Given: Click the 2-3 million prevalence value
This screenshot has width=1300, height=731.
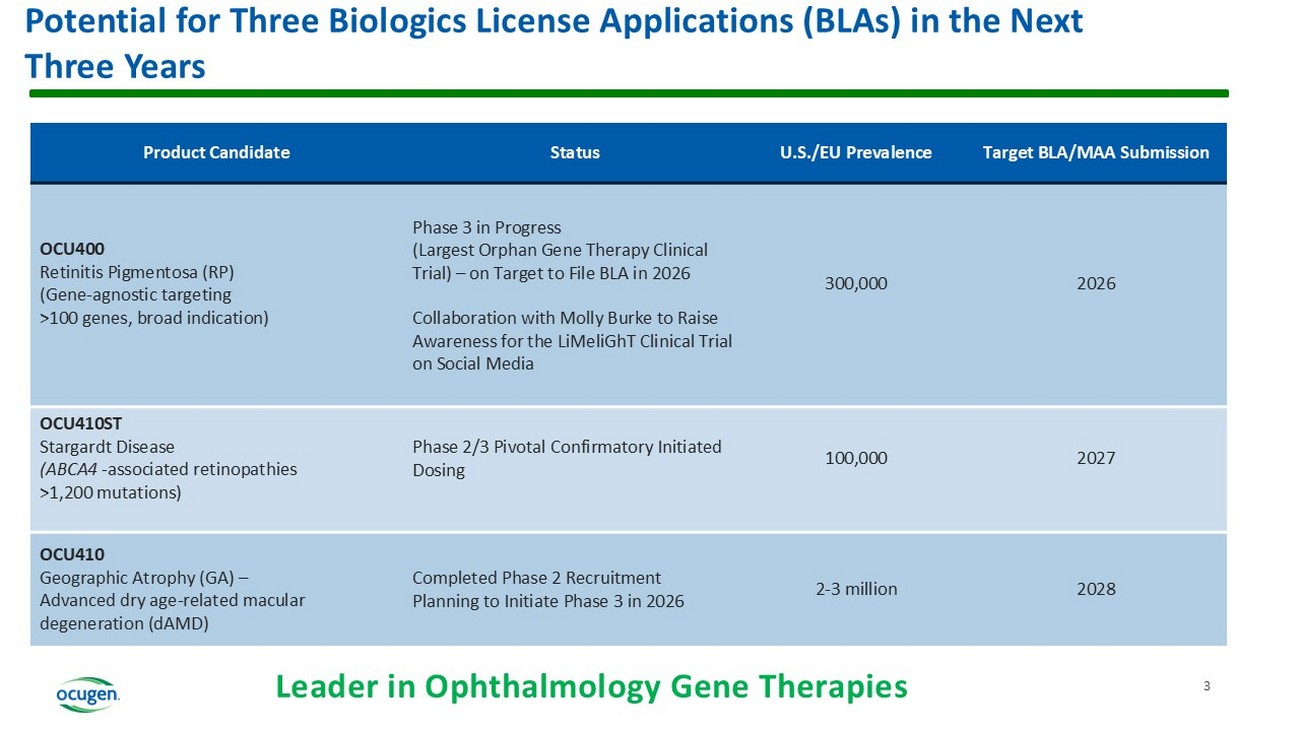Looking at the screenshot, I should coord(856,589).
